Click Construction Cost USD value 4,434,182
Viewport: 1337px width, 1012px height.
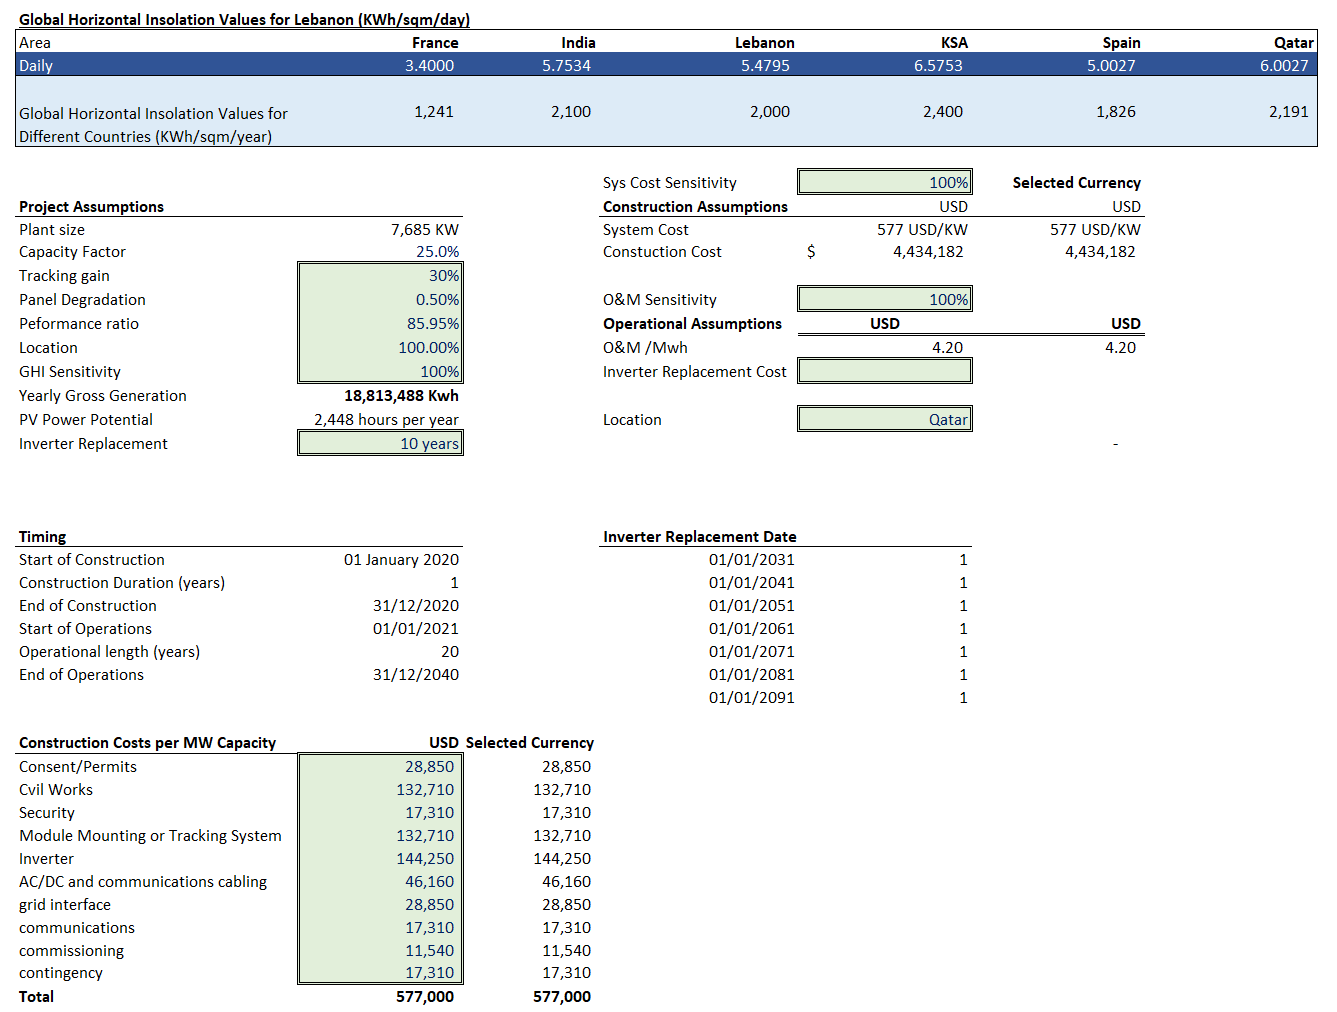[928, 251]
